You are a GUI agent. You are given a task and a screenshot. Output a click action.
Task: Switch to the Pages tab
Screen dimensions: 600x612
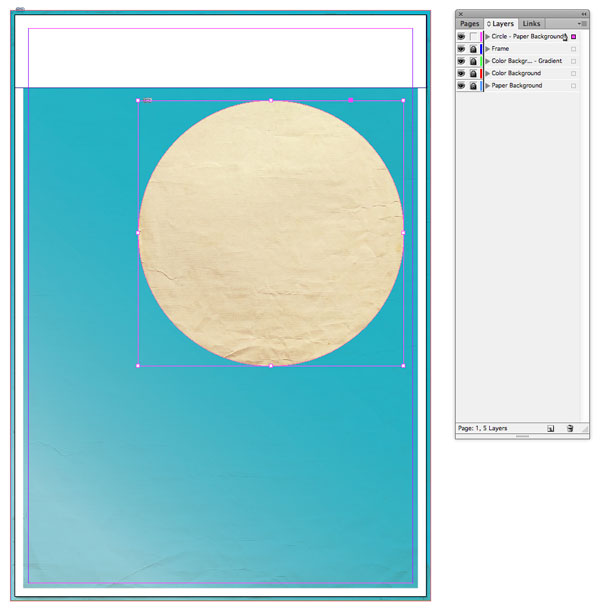tap(470, 24)
